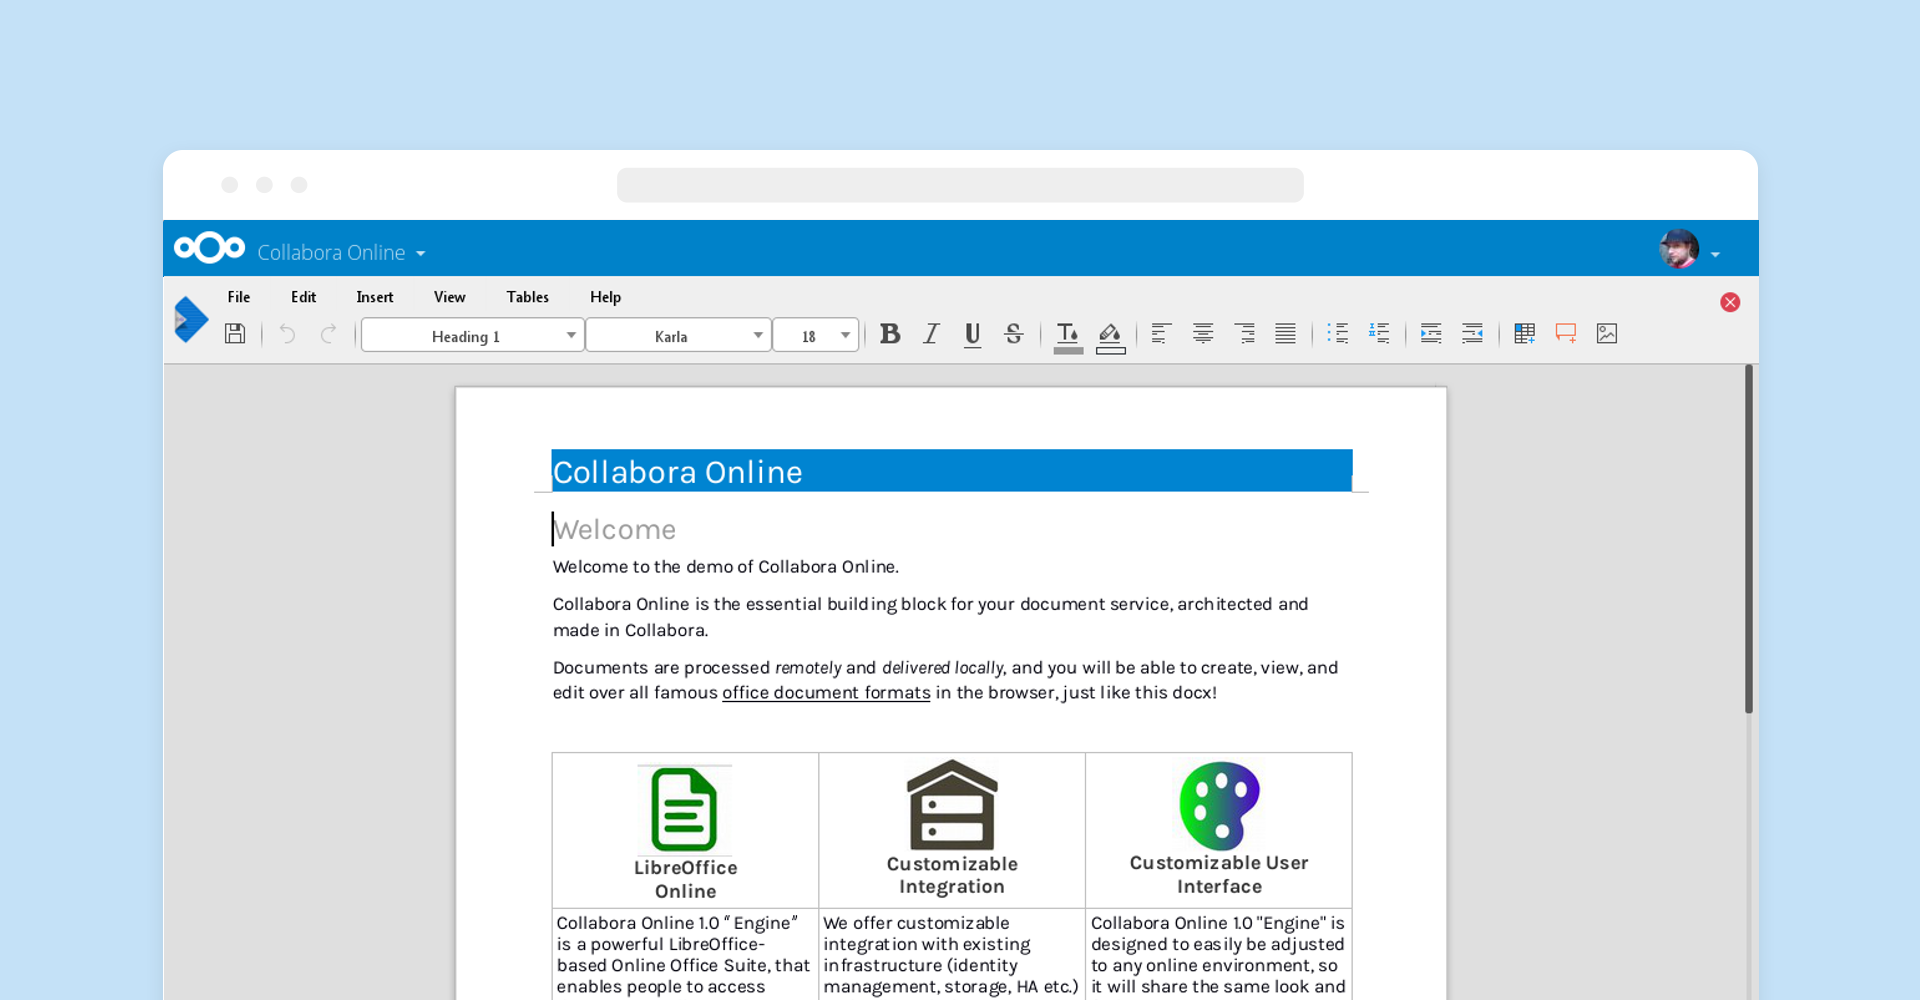Screen dimensions: 1920x1000
Task: Decrease paragraph indent
Action: pos(1472,334)
